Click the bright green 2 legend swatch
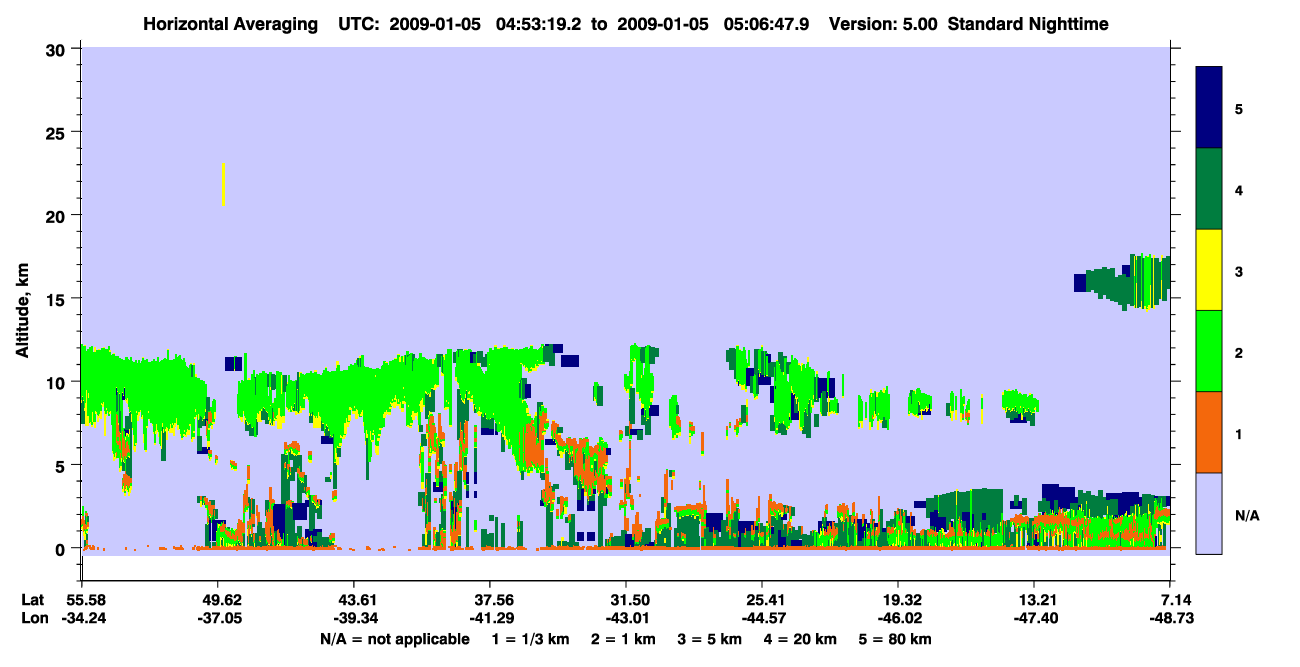This screenshot has height=667, width=1300. point(1209,351)
